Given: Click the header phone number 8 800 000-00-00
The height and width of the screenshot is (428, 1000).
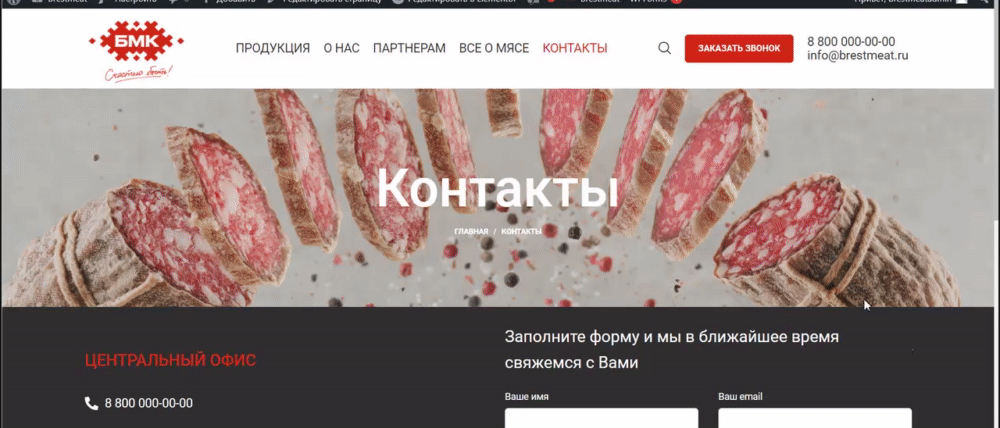Looking at the screenshot, I should (x=851, y=42).
